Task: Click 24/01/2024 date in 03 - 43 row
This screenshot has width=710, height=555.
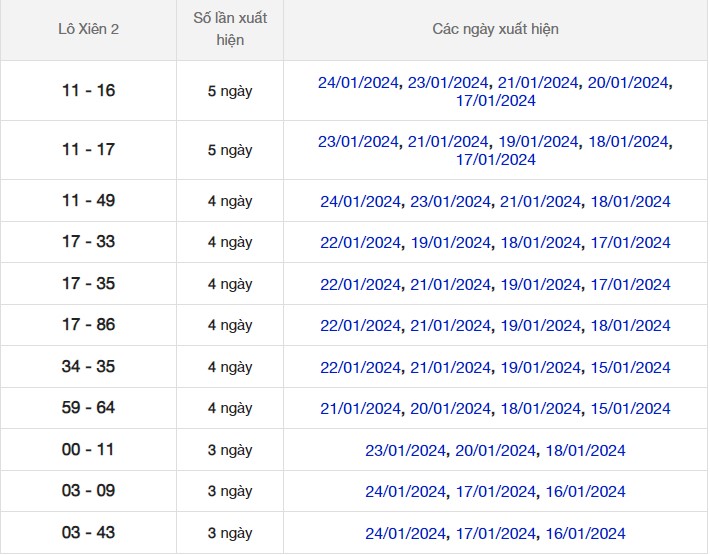Action: [x=405, y=533]
